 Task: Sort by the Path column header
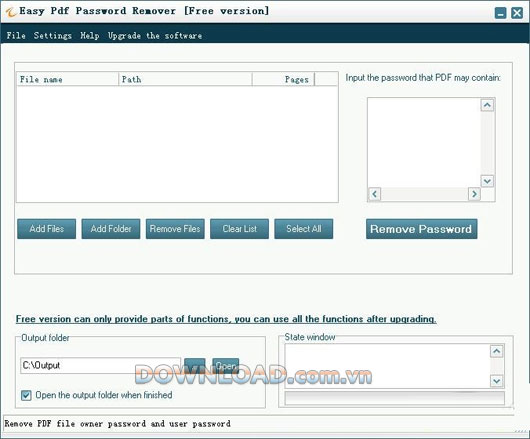[x=185, y=79]
